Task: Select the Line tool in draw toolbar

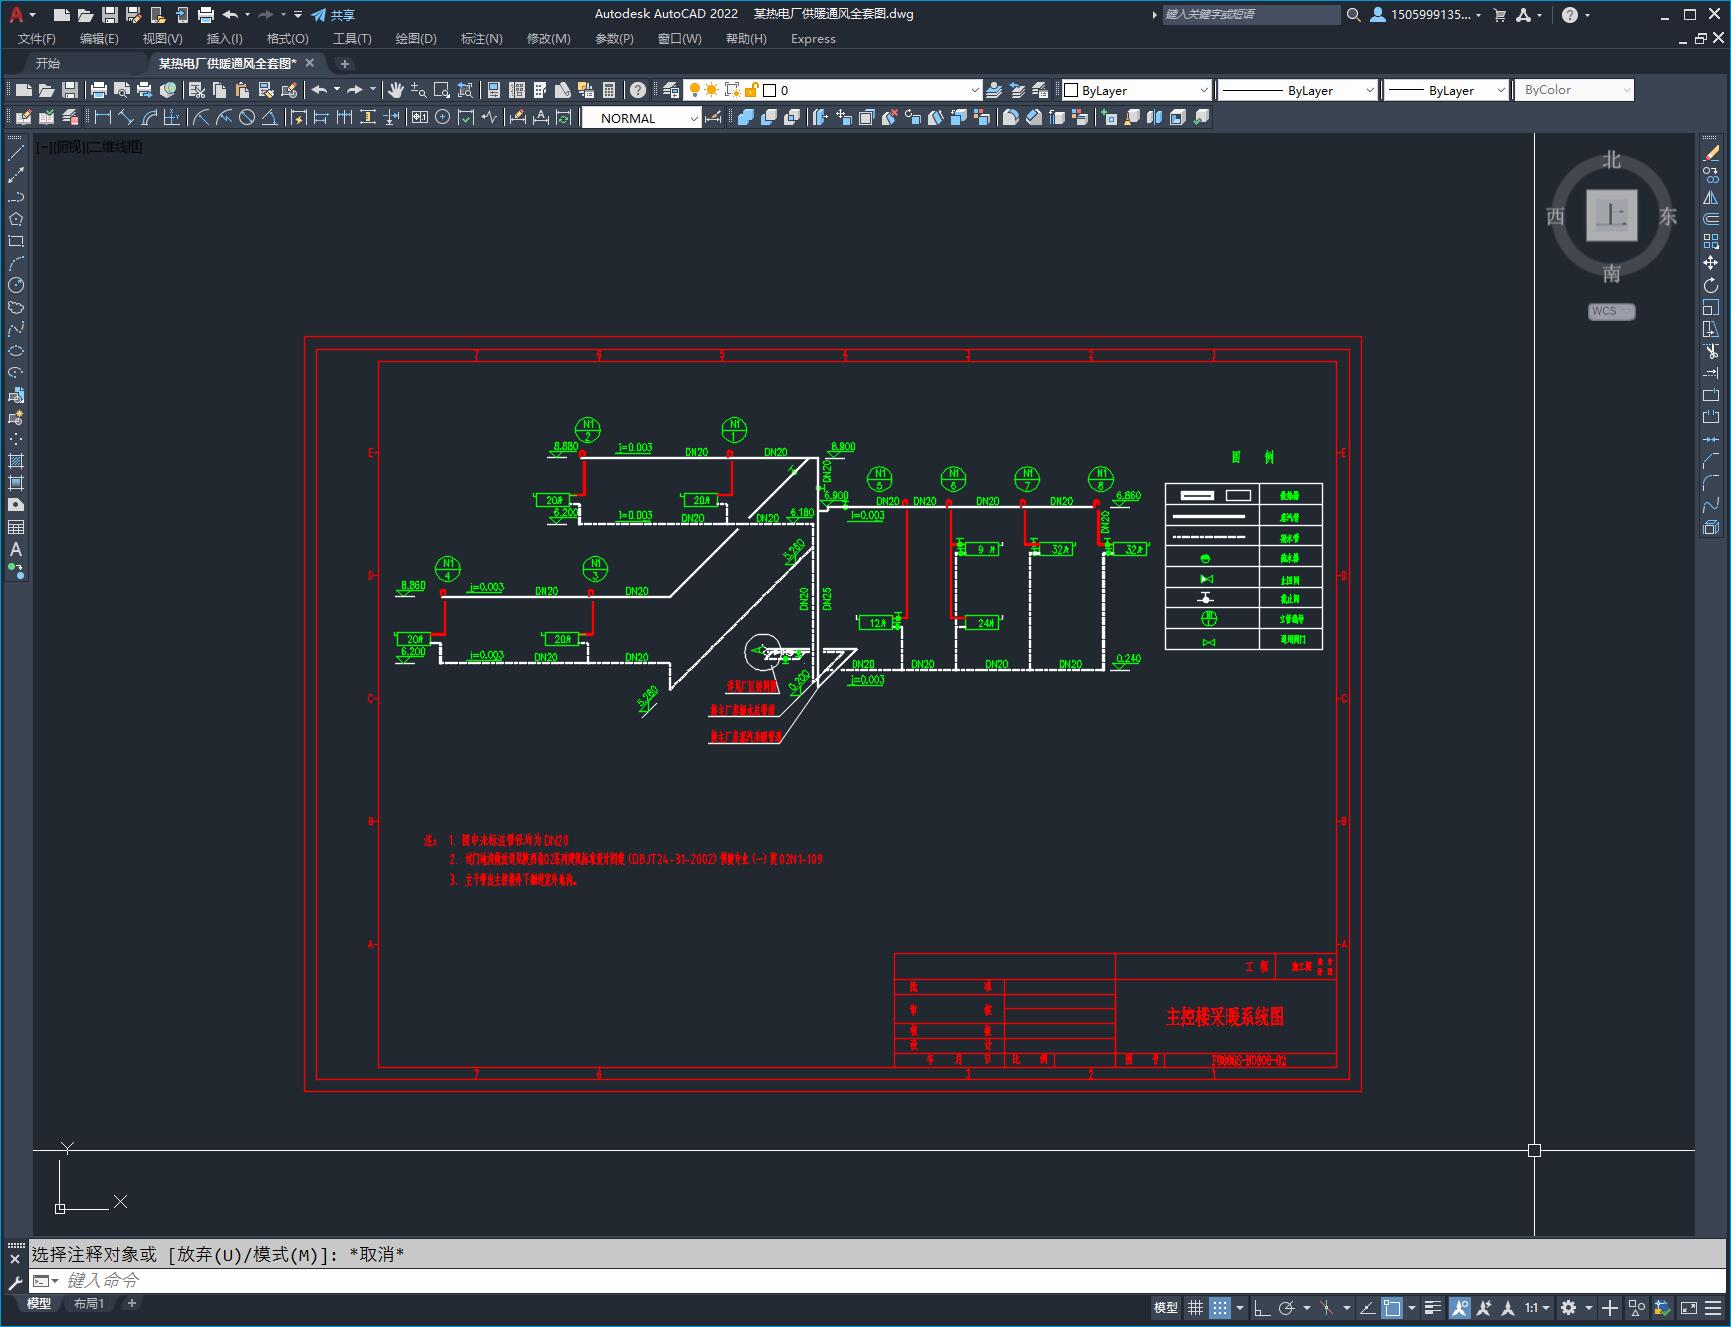Action: pos(16,153)
